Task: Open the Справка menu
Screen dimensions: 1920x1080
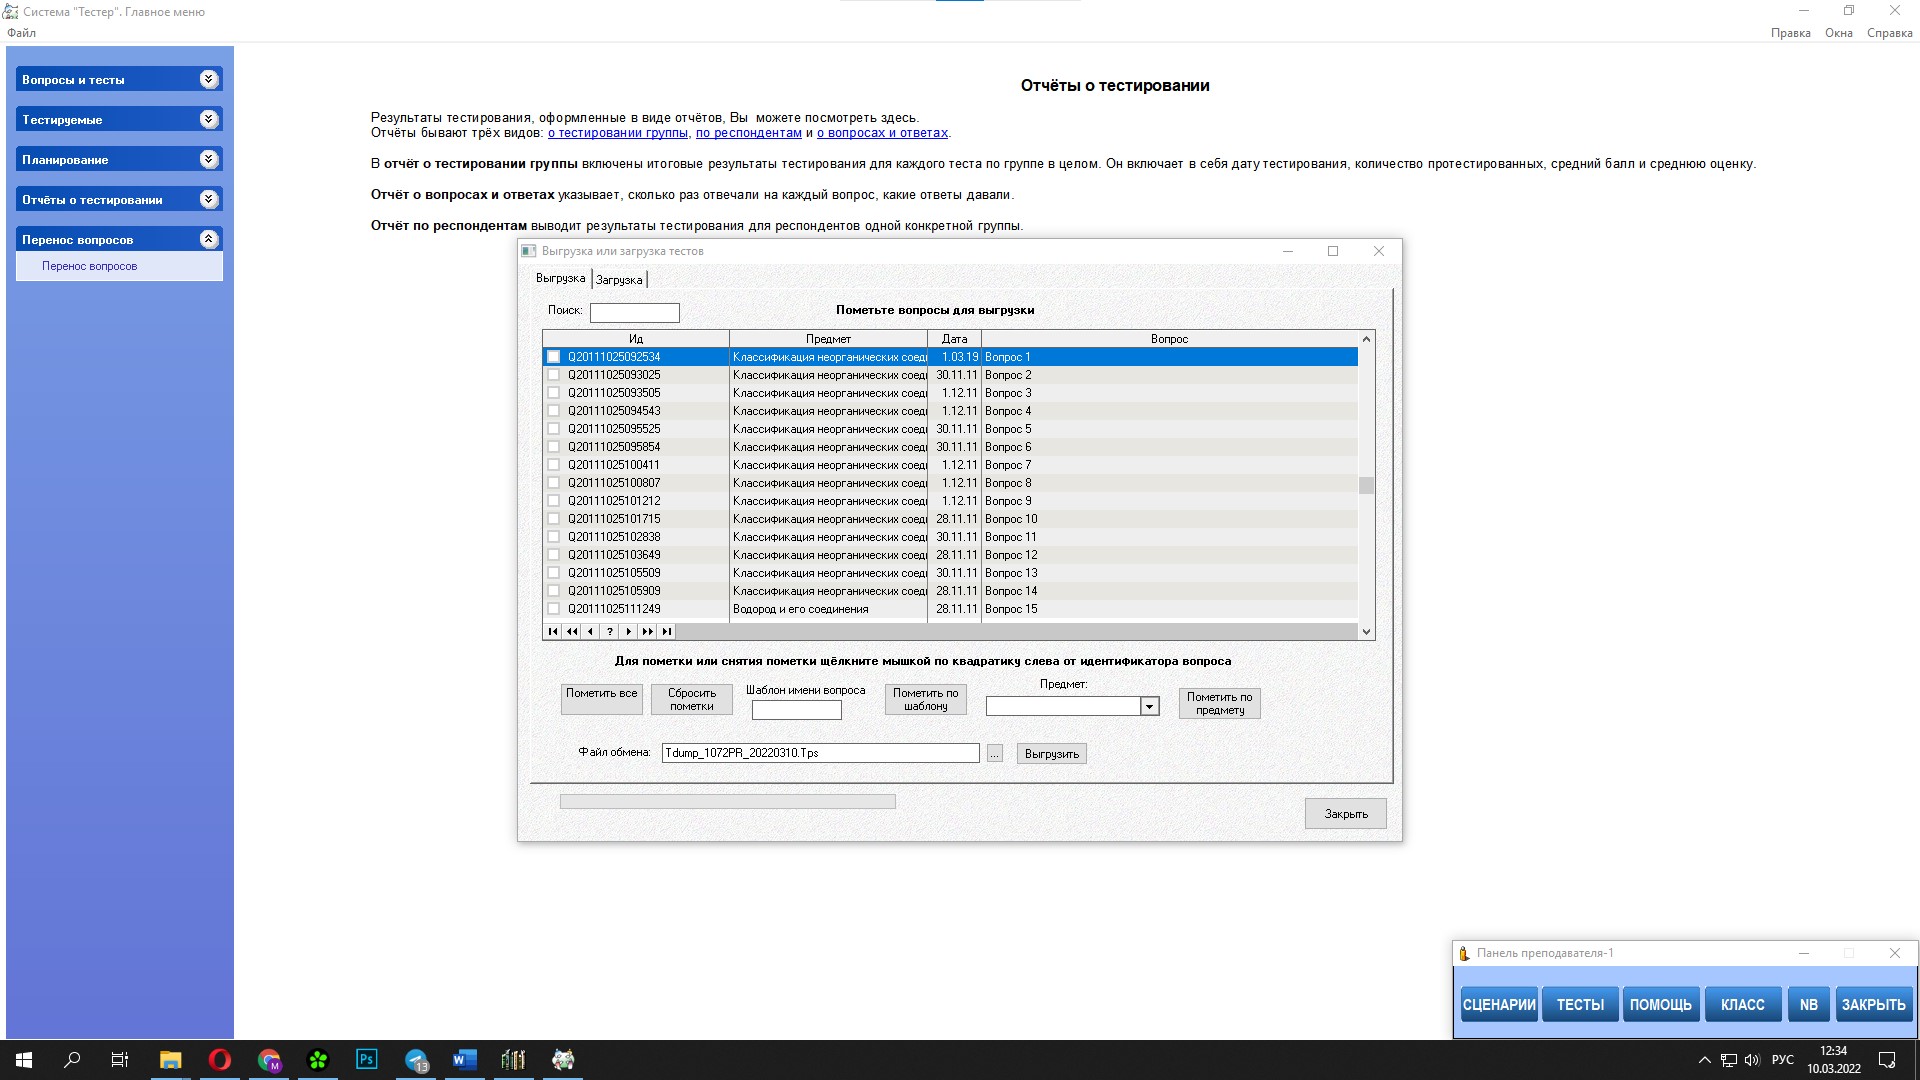Action: (1889, 33)
